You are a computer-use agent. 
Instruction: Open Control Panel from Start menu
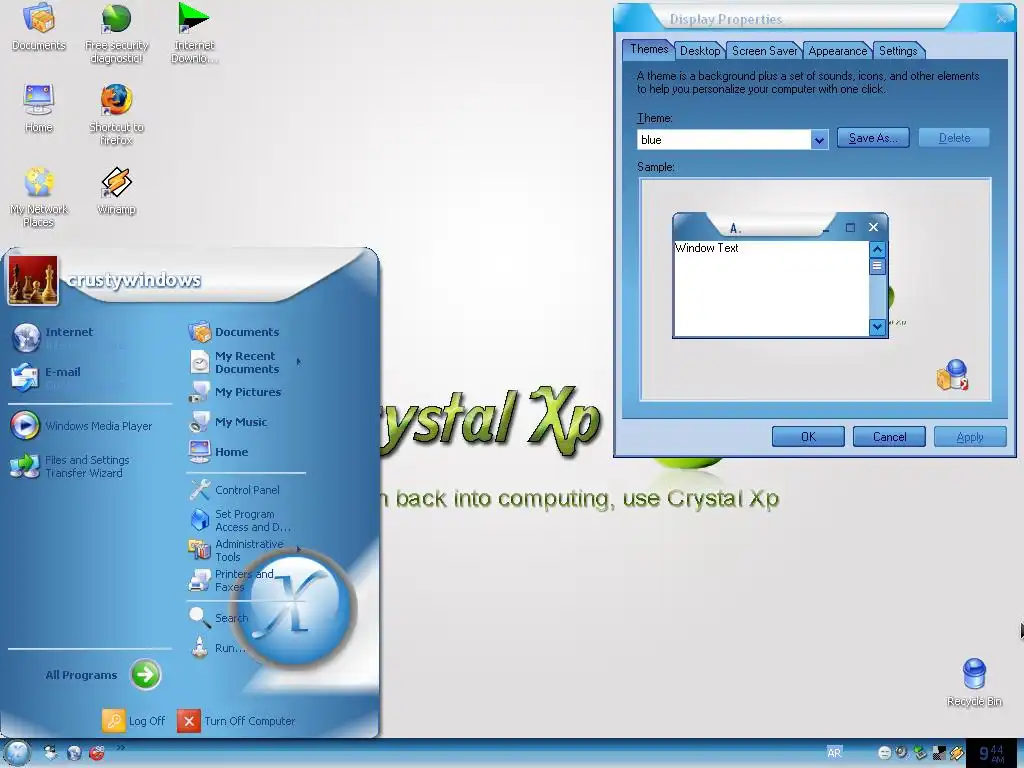point(234,490)
